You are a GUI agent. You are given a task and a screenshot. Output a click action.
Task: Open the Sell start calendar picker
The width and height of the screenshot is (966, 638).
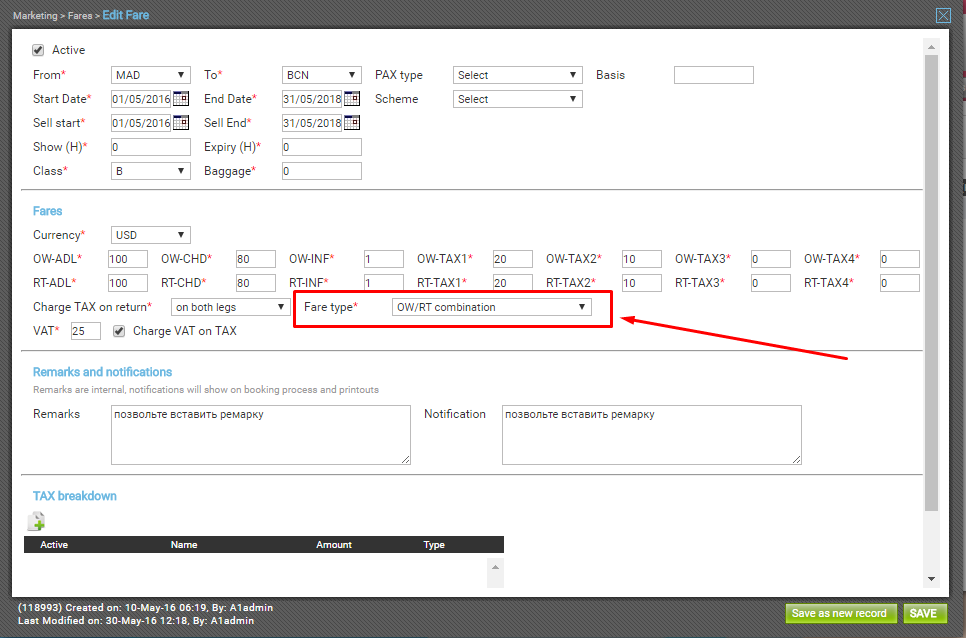[x=181, y=123]
